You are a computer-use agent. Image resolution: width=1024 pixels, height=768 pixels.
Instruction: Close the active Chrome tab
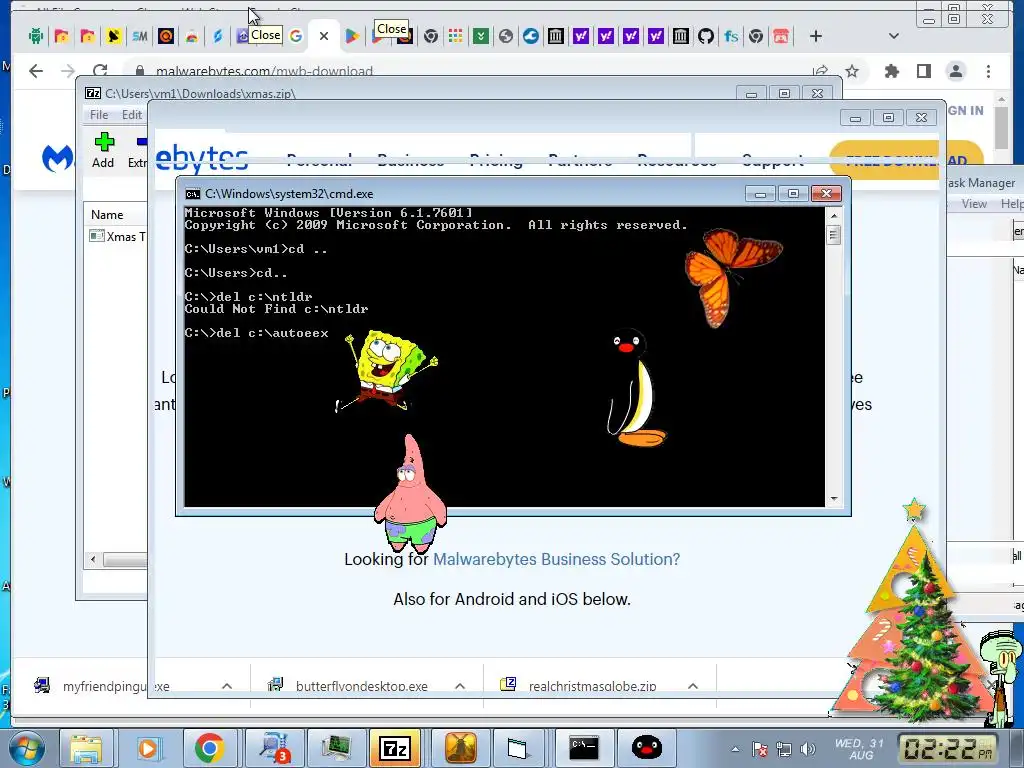coord(323,37)
